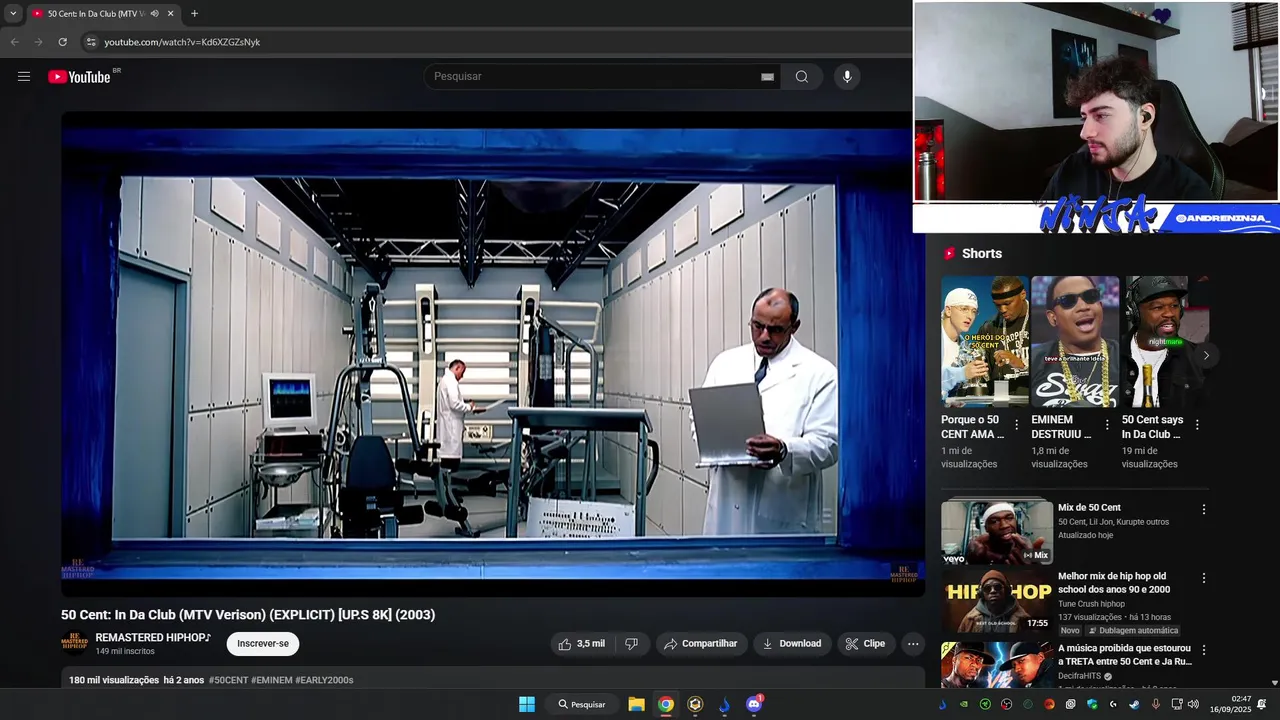Open options for 'A música proibida que estourou'
This screenshot has width=1280, height=720.
1204,650
